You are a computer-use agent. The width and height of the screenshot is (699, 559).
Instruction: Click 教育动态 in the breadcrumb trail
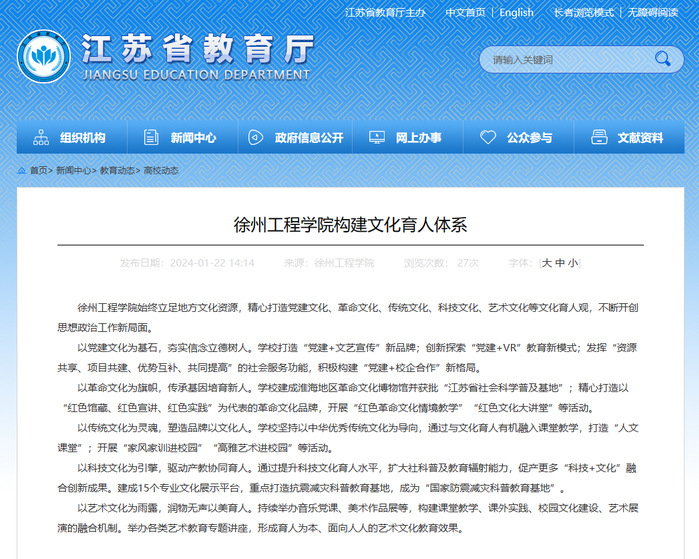[x=117, y=171]
